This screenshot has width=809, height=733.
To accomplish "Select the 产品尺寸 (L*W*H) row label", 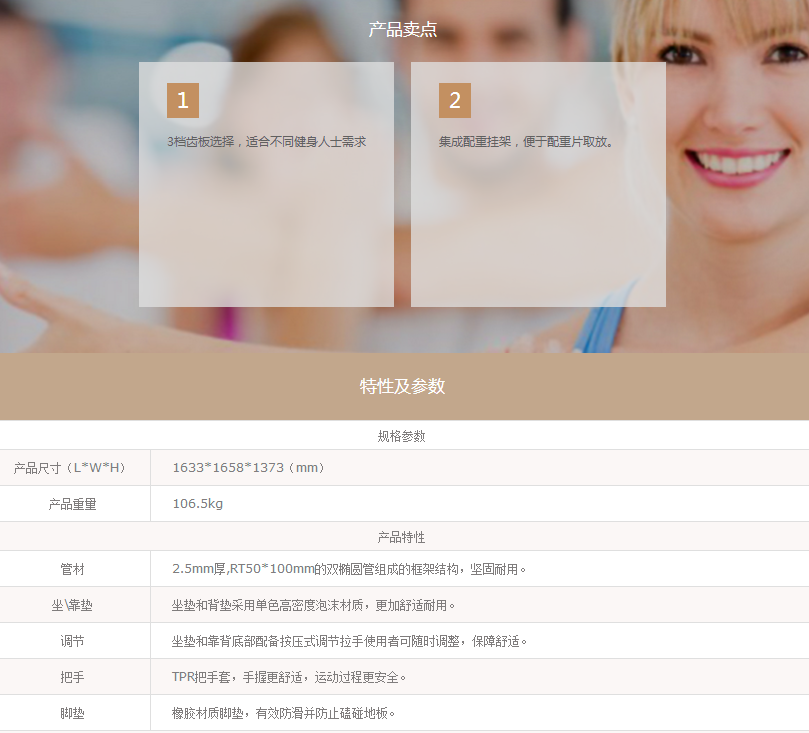I will coord(69,468).
